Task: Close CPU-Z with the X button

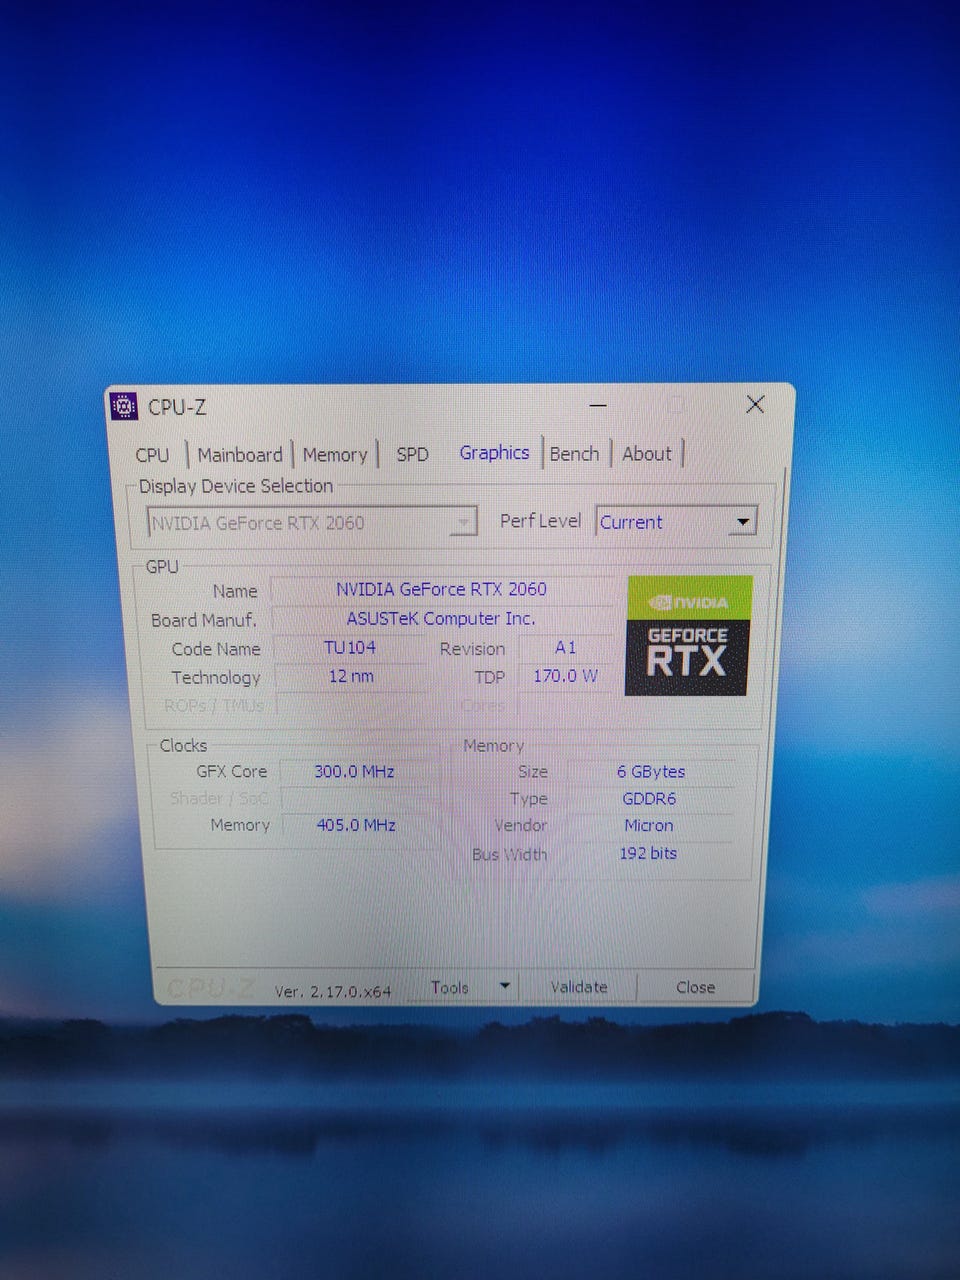Action: pyautogui.click(x=755, y=404)
